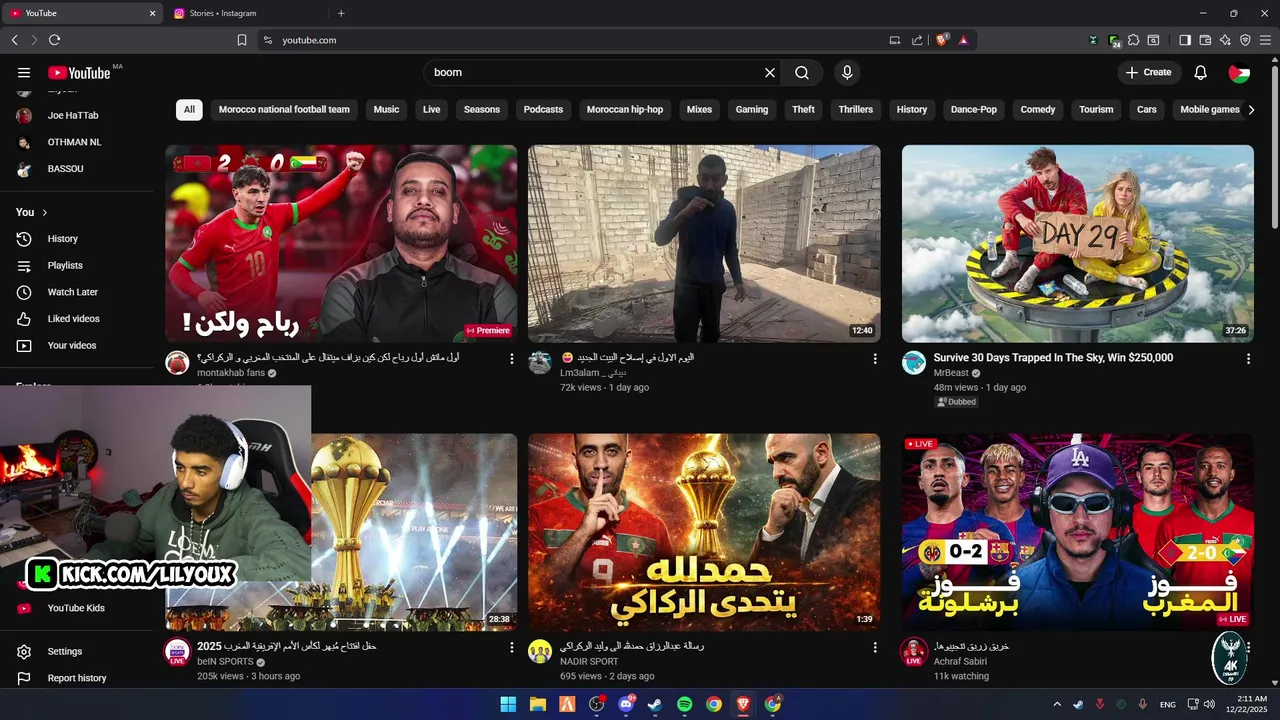Open Report history in the sidebar
The width and height of the screenshot is (1280, 720).
point(78,678)
